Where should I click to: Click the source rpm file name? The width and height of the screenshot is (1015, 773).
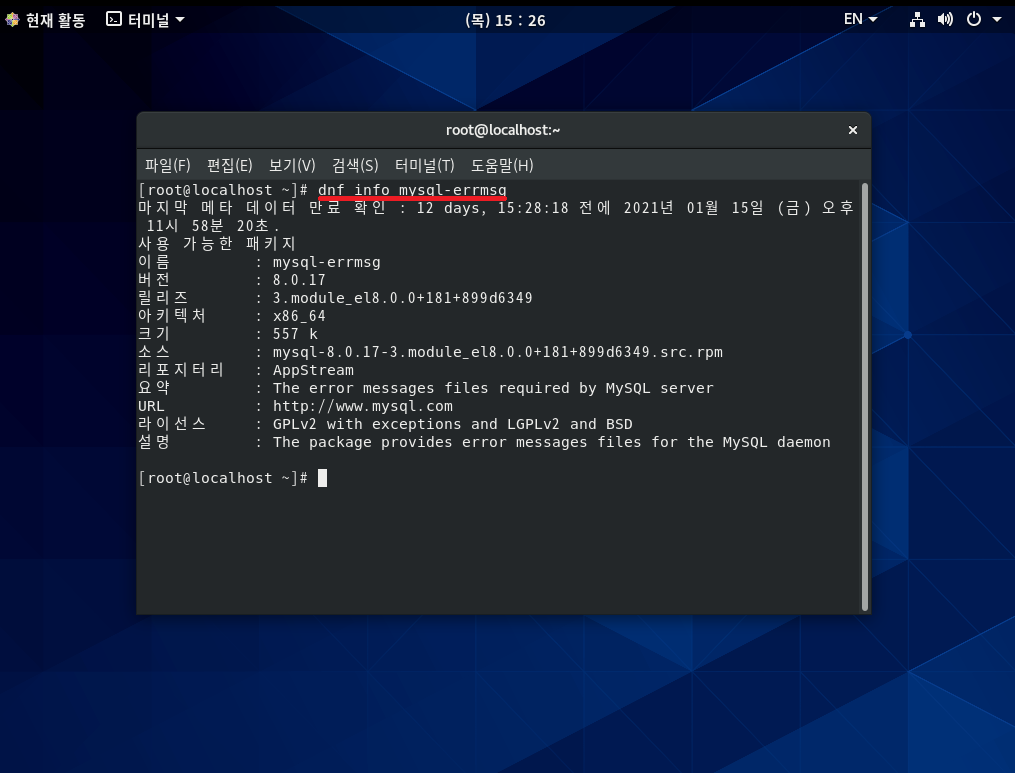(x=498, y=352)
